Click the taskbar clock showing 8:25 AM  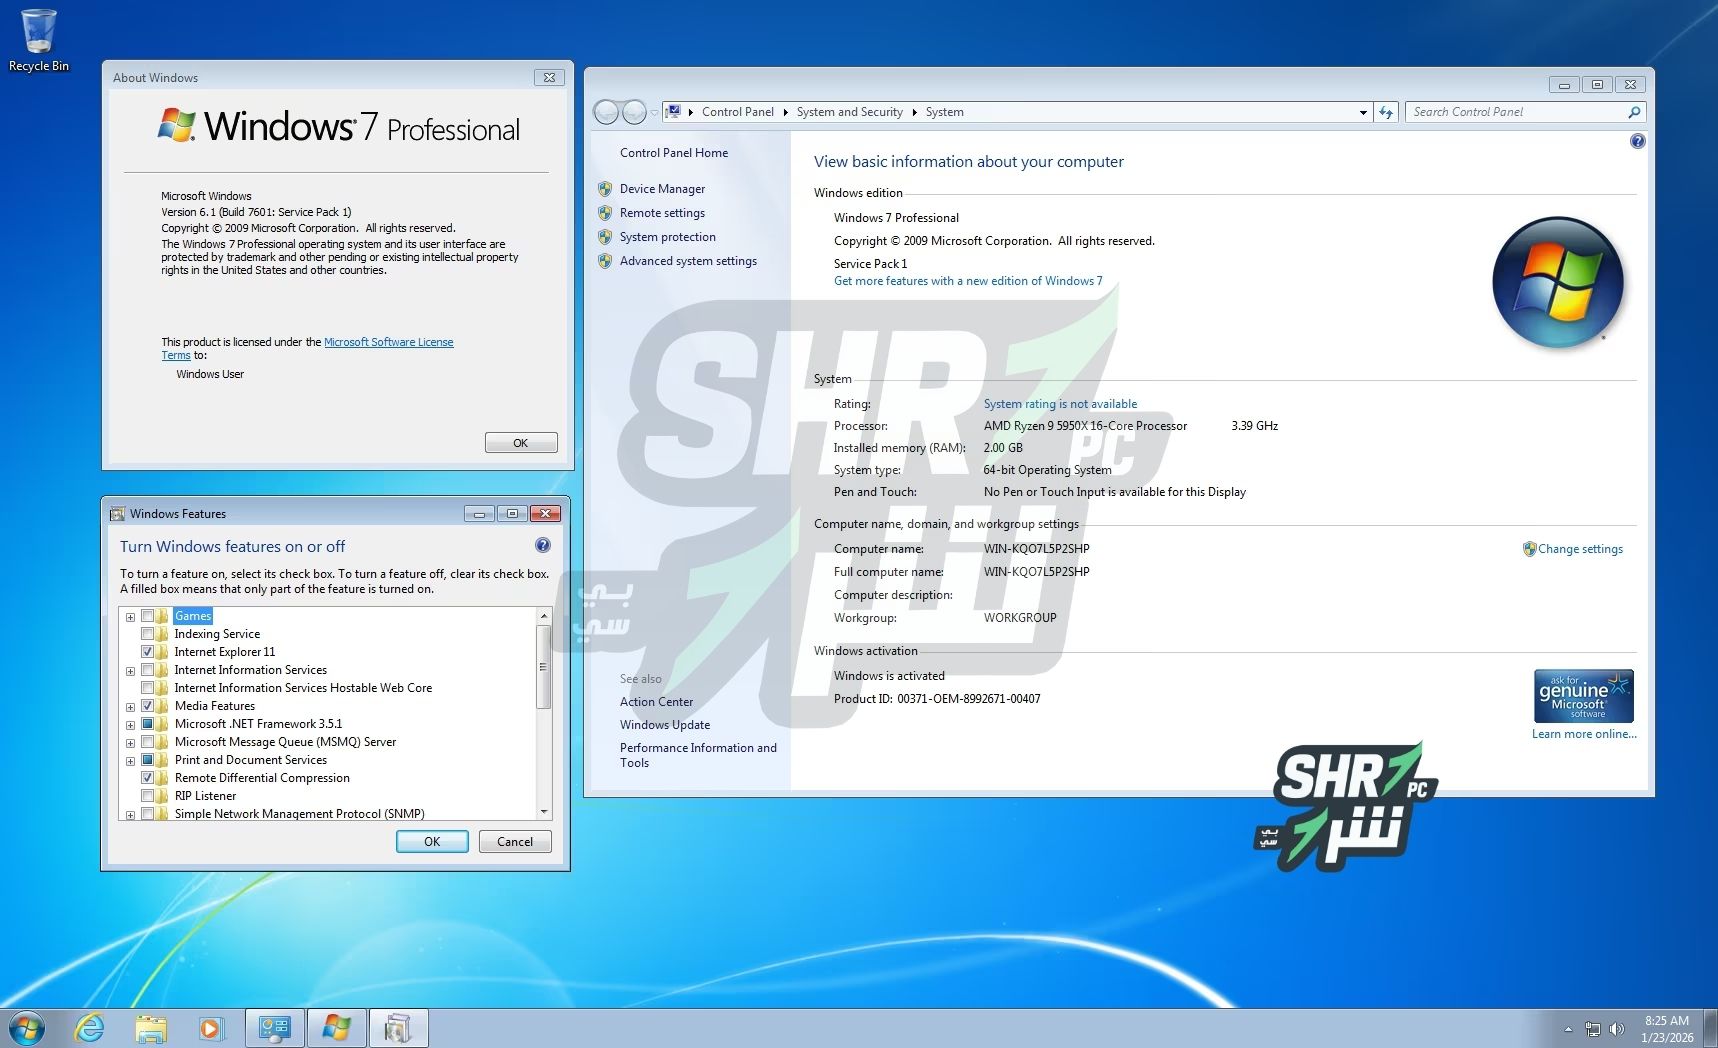1667,1029
